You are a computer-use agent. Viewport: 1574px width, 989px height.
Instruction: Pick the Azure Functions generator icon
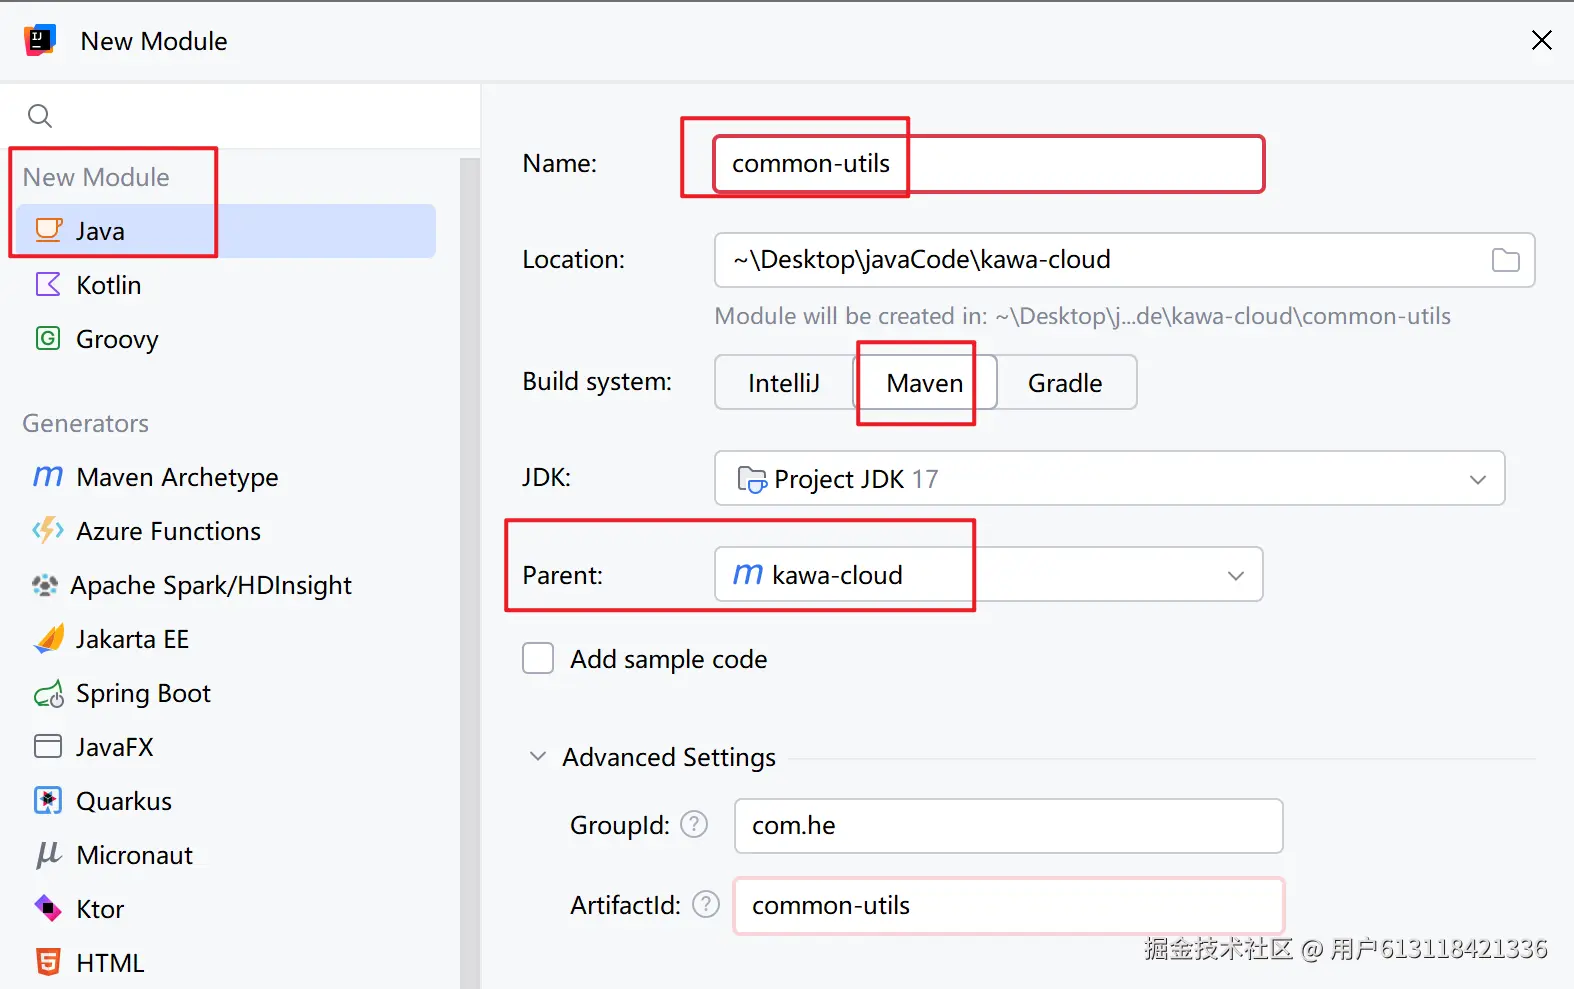click(x=48, y=530)
